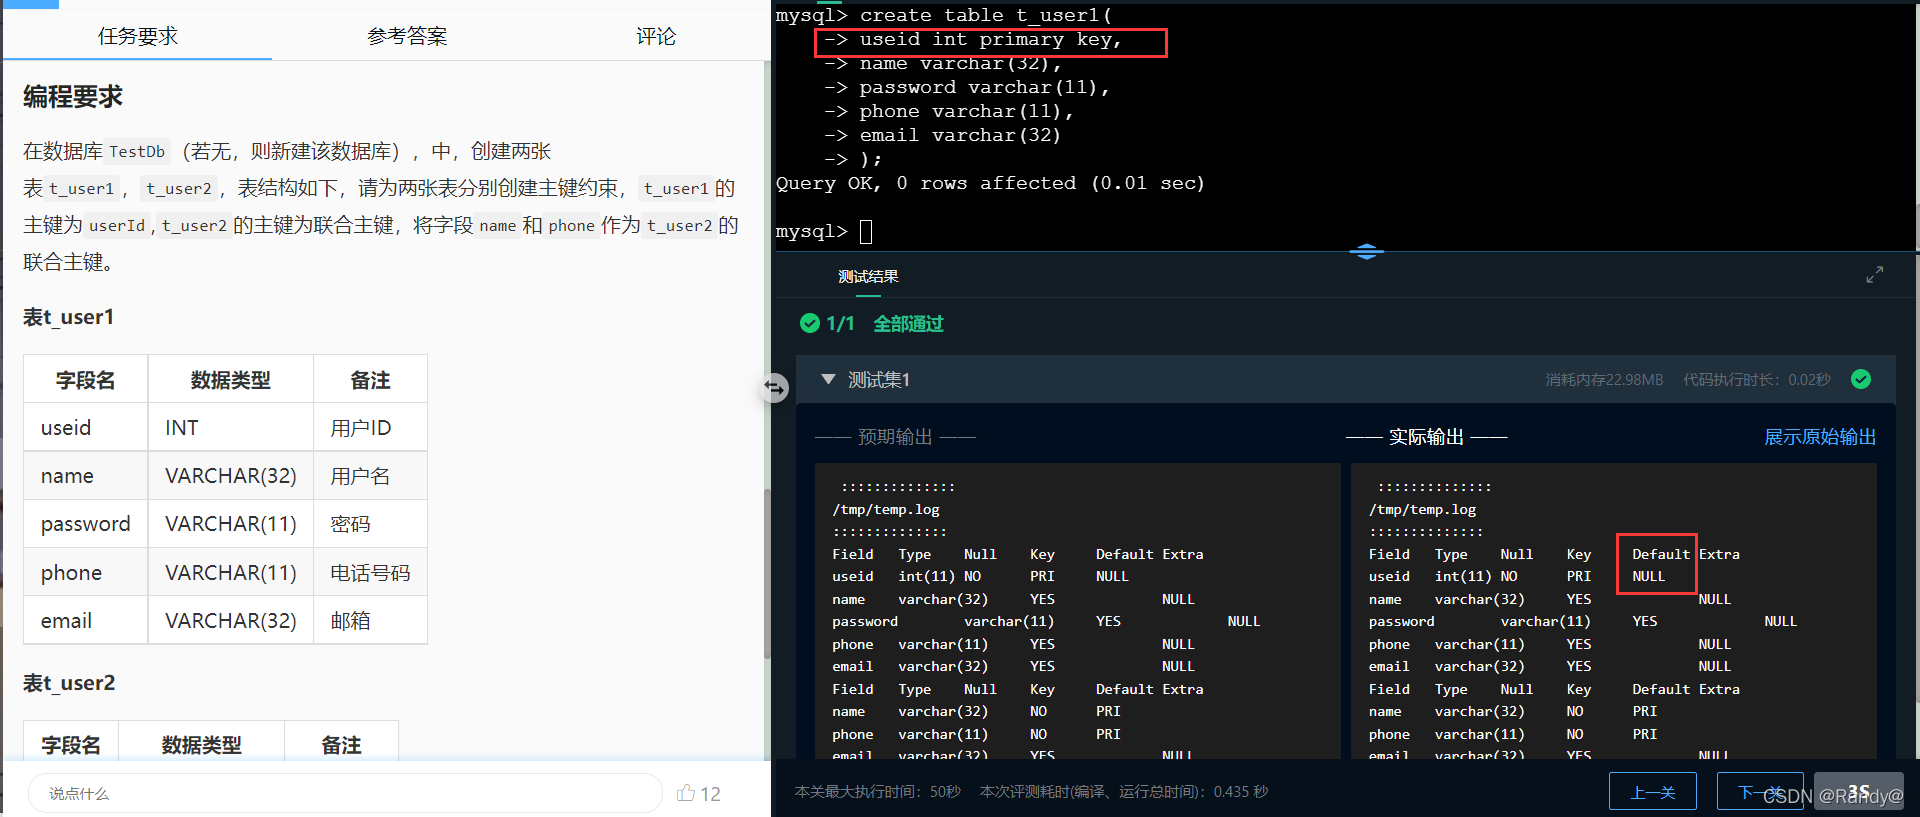Screen dimensions: 1920x817
Task: Click the 表t_user1 heading
Action: (x=69, y=317)
